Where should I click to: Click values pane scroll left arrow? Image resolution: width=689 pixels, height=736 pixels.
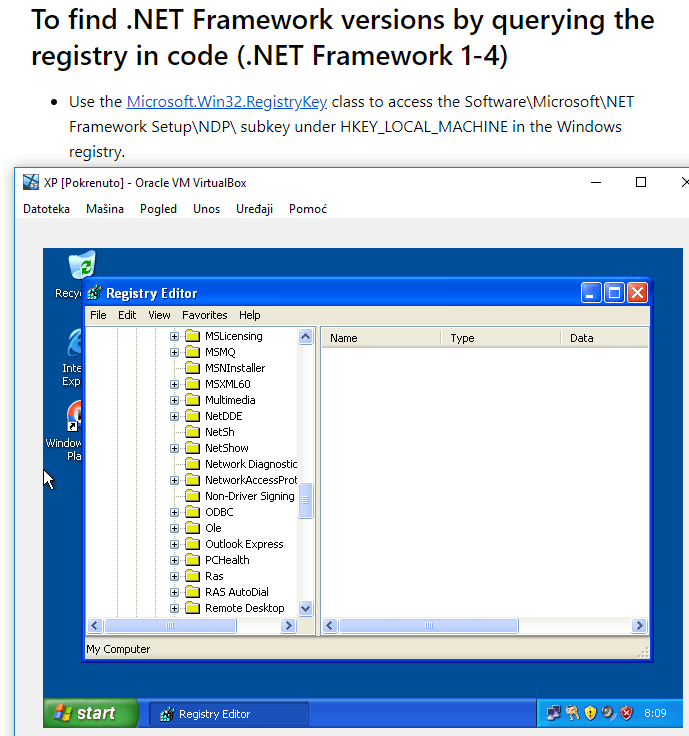pos(330,626)
